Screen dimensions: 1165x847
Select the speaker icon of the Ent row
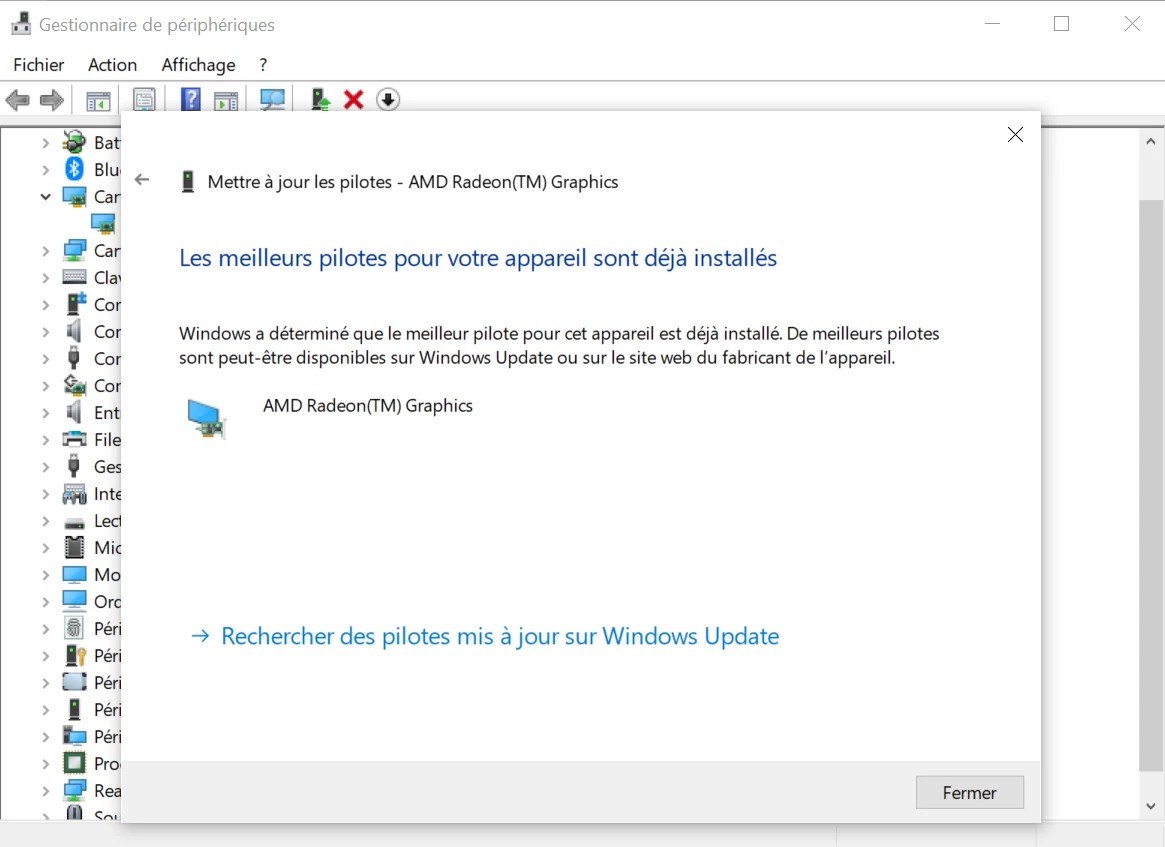click(x=74, y=412)
